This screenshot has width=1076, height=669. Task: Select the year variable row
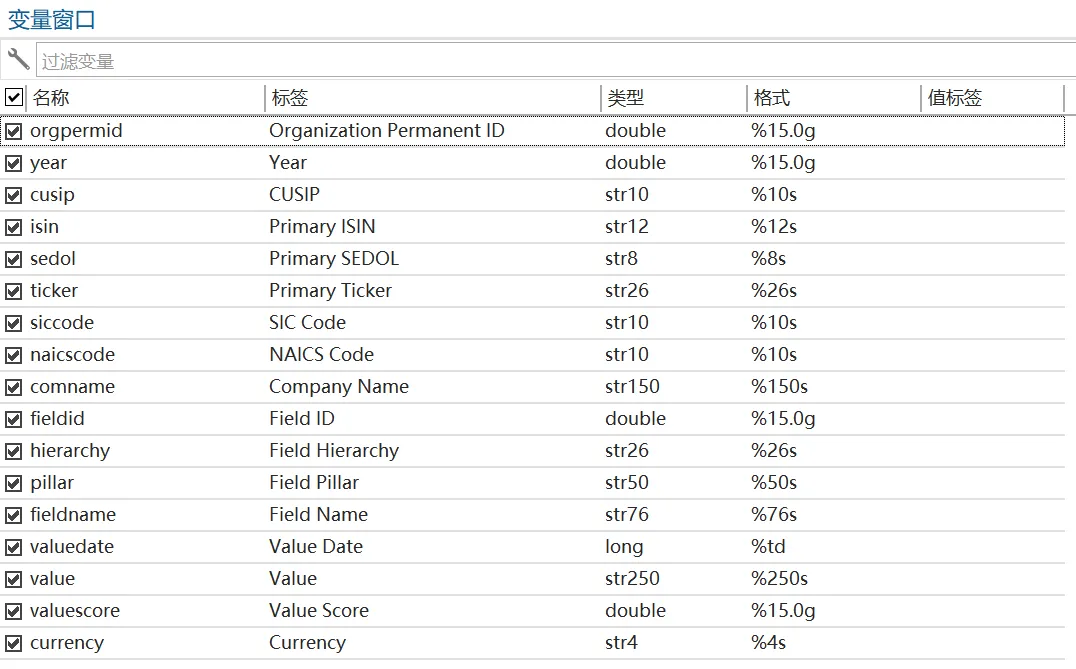tap(49, 163)
